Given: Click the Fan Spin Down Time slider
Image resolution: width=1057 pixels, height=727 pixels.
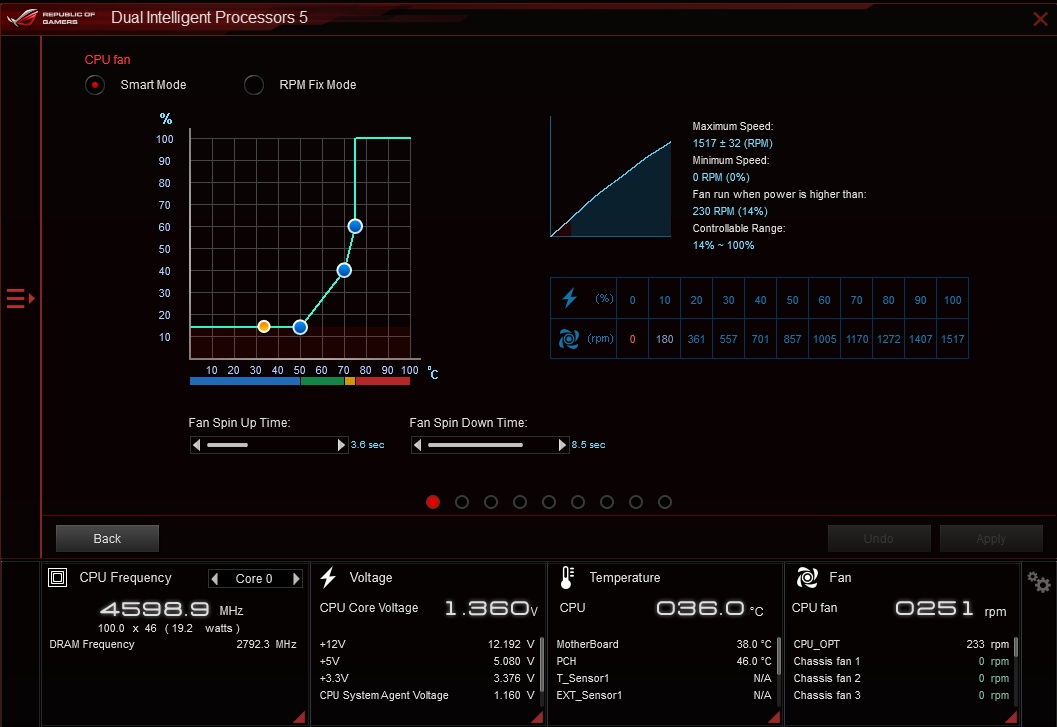Looking at the screenshot, I should [x=490, y=445].
